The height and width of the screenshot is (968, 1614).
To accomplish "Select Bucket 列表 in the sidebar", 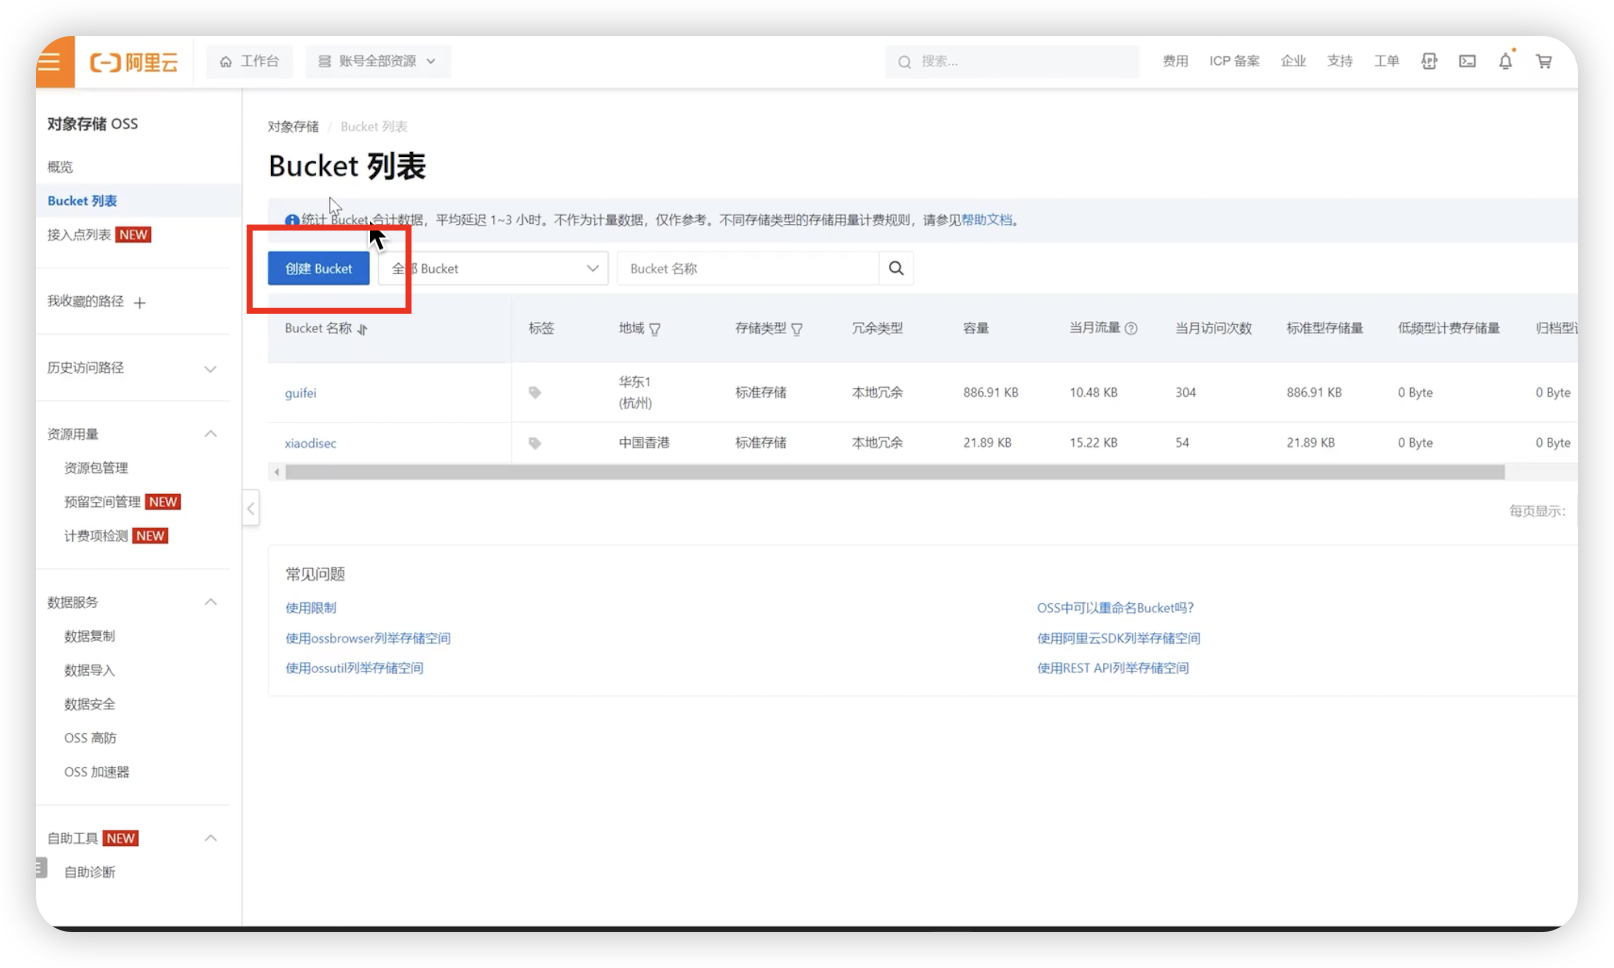I will [x=82, y=201].
